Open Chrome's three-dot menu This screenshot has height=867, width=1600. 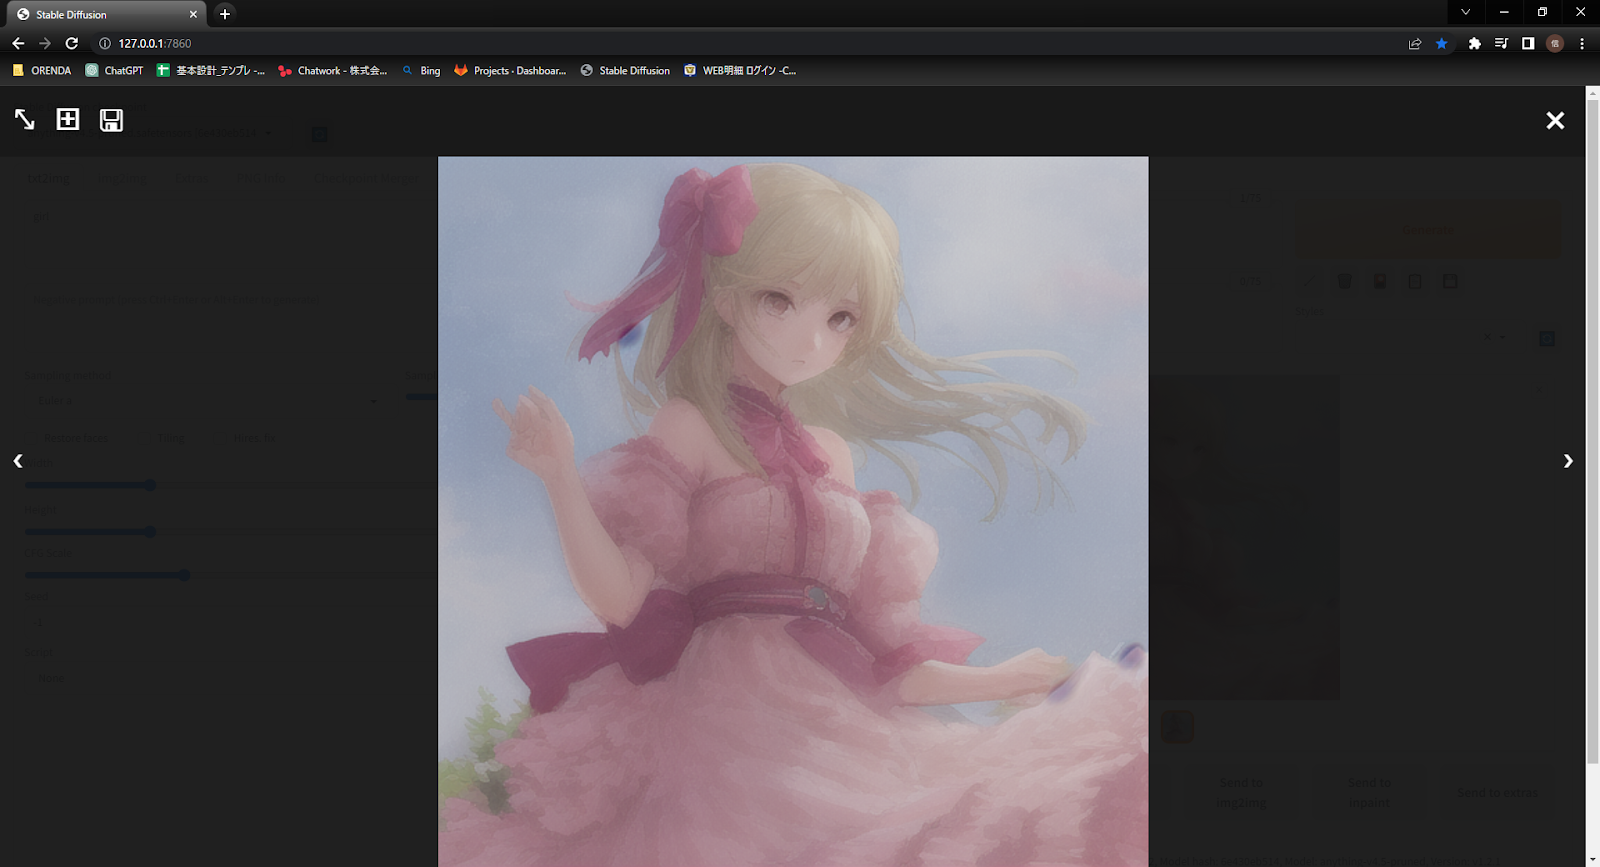coord(1582,43)
